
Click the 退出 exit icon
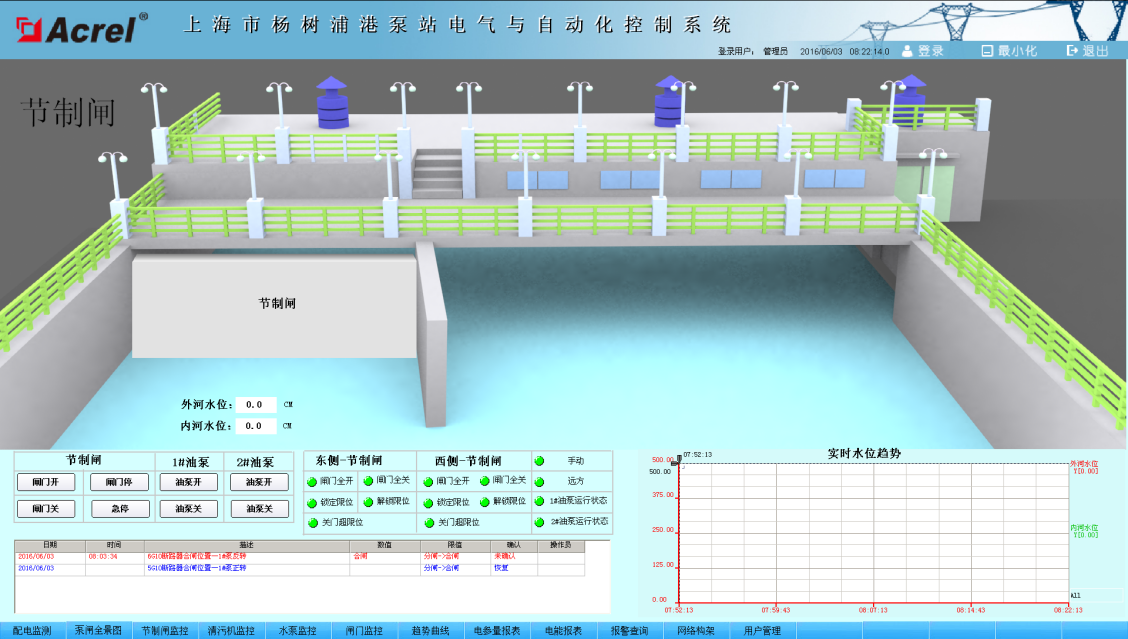pyautogui.click(x=1073, y=50)
